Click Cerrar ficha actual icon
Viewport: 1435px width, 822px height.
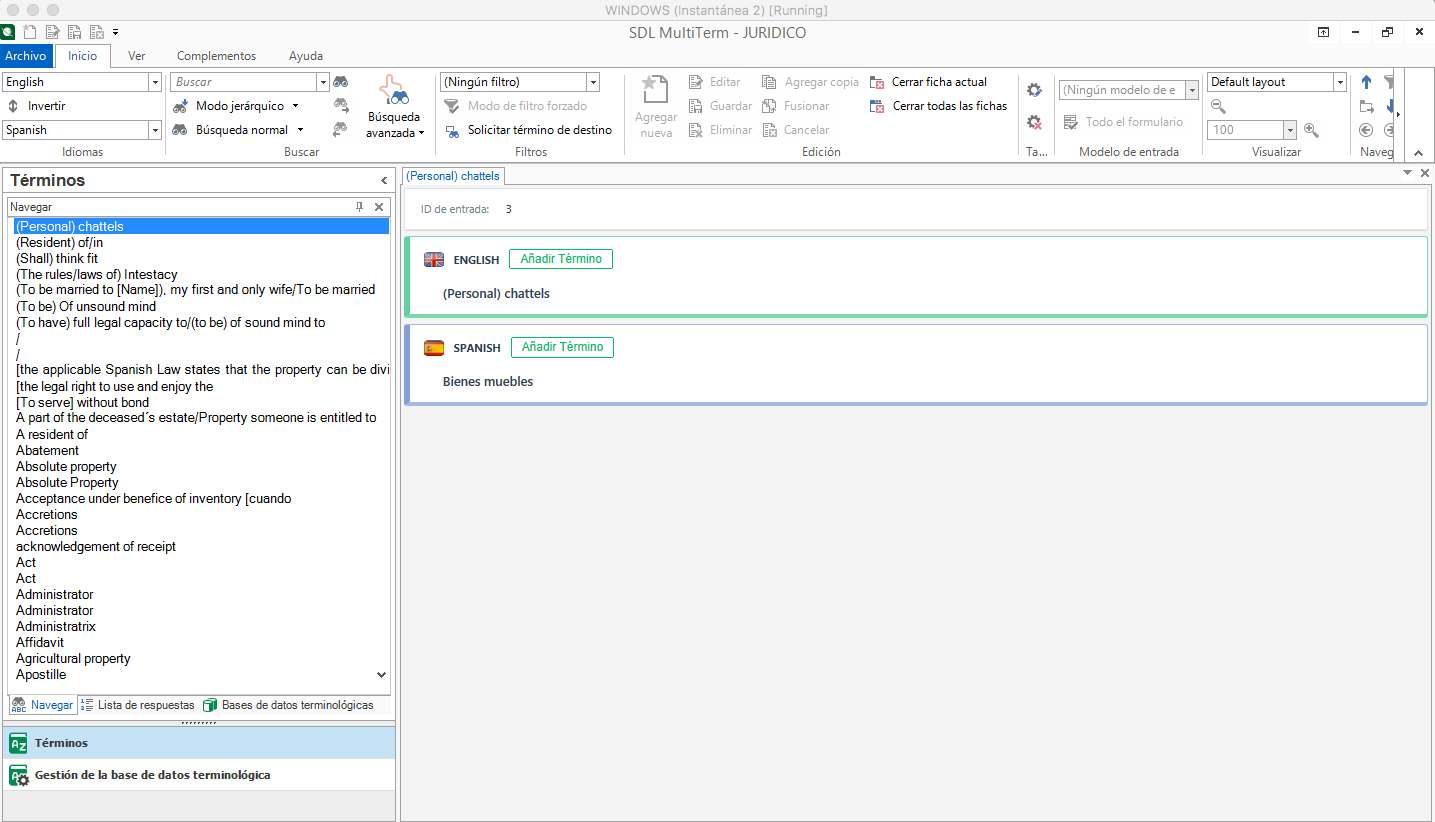(877, 82)
